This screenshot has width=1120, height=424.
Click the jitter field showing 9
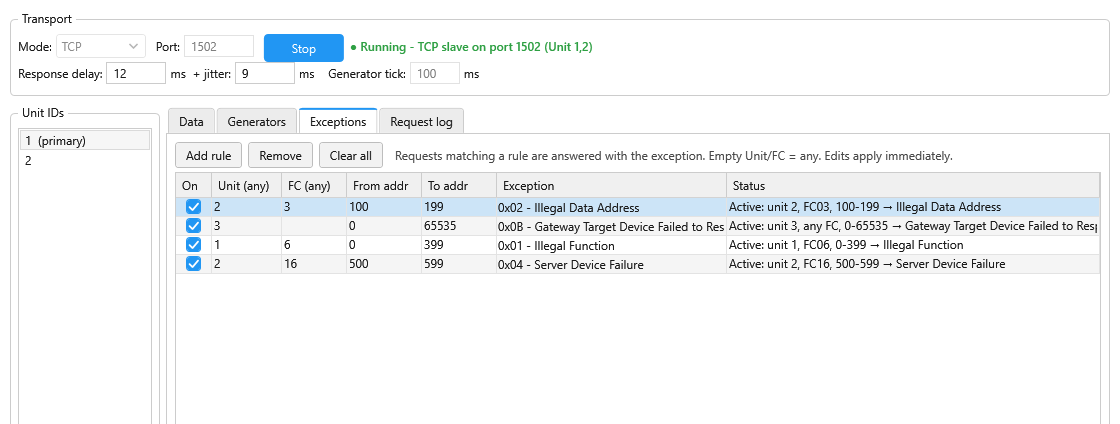coord(264,74)
